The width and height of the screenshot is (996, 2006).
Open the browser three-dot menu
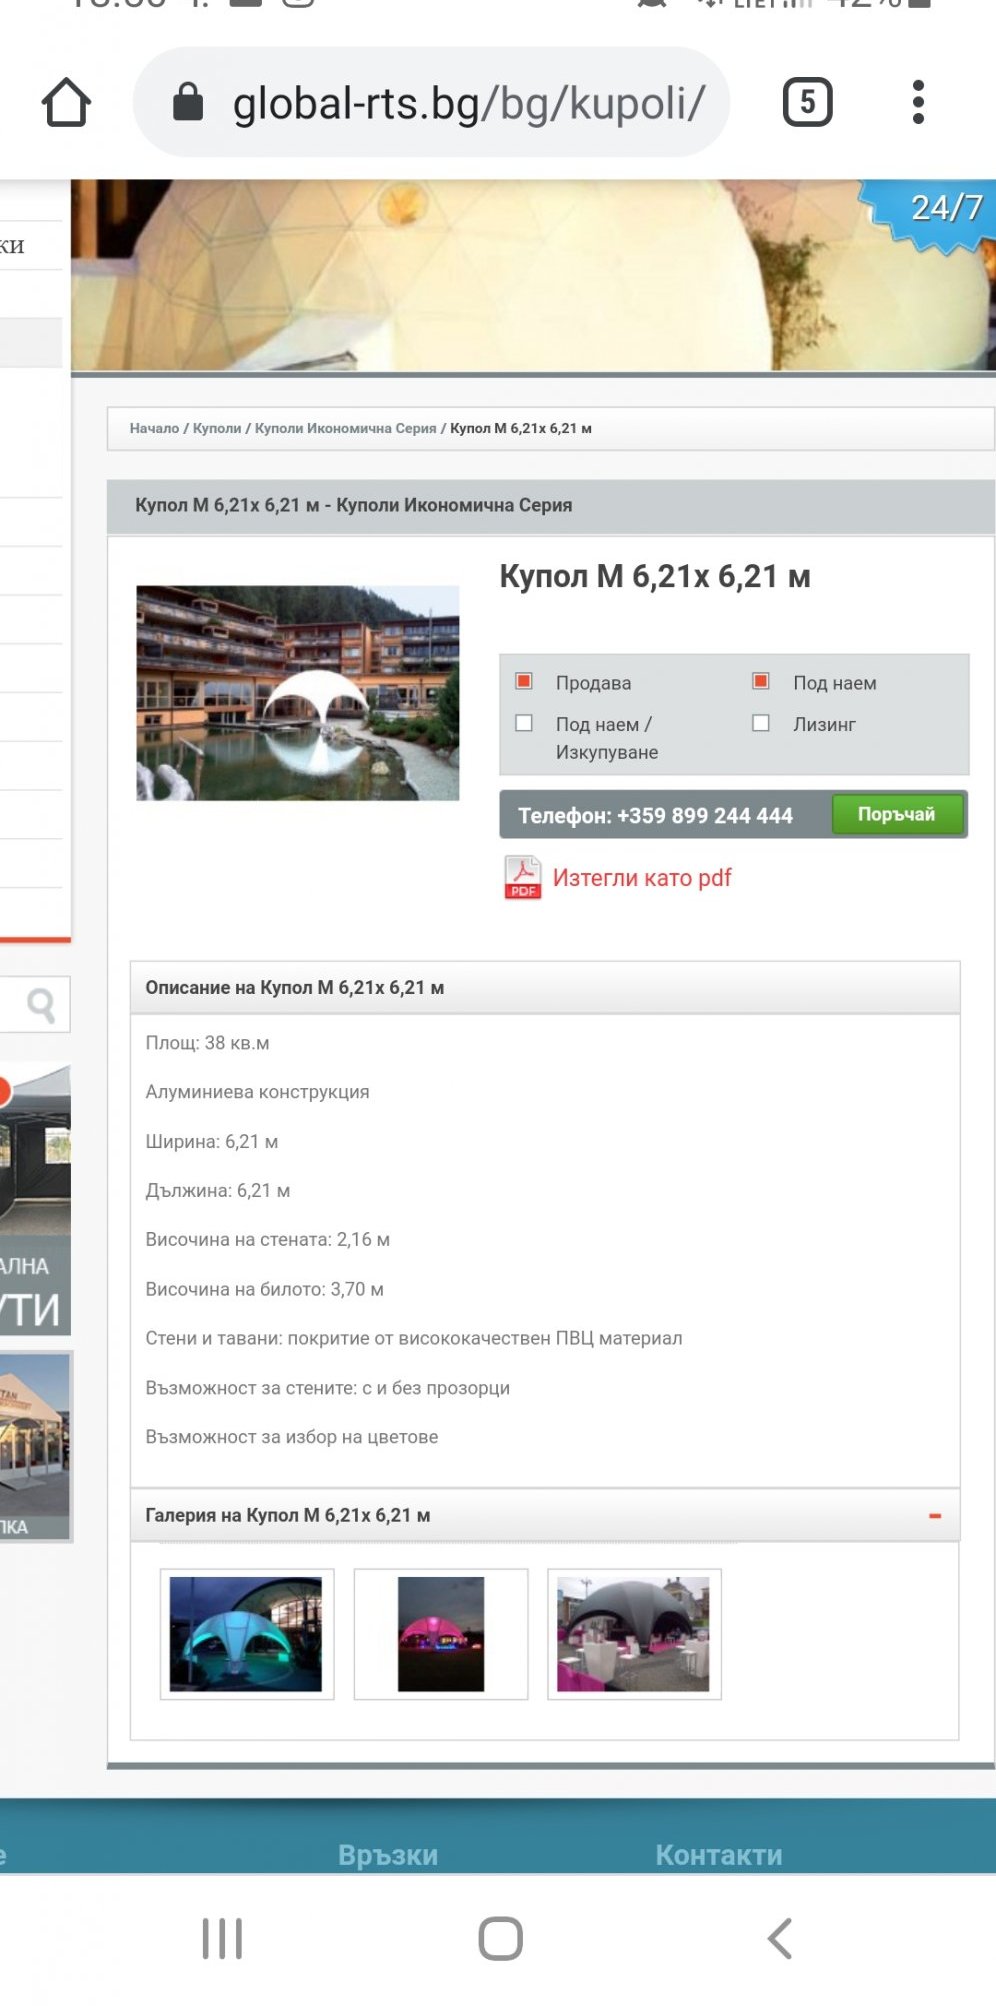[x=918, y=102]
